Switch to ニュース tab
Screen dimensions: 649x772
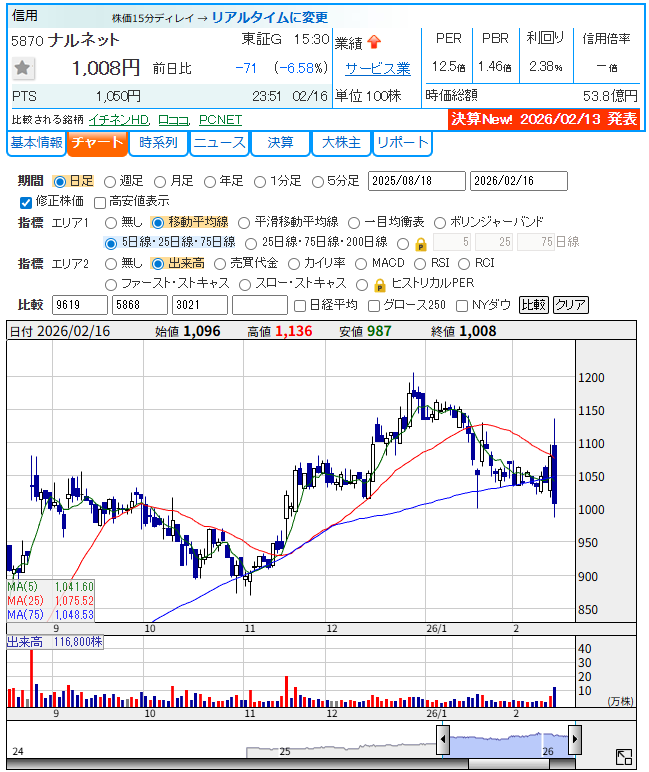pyautogui.click(x=220, y=143)
